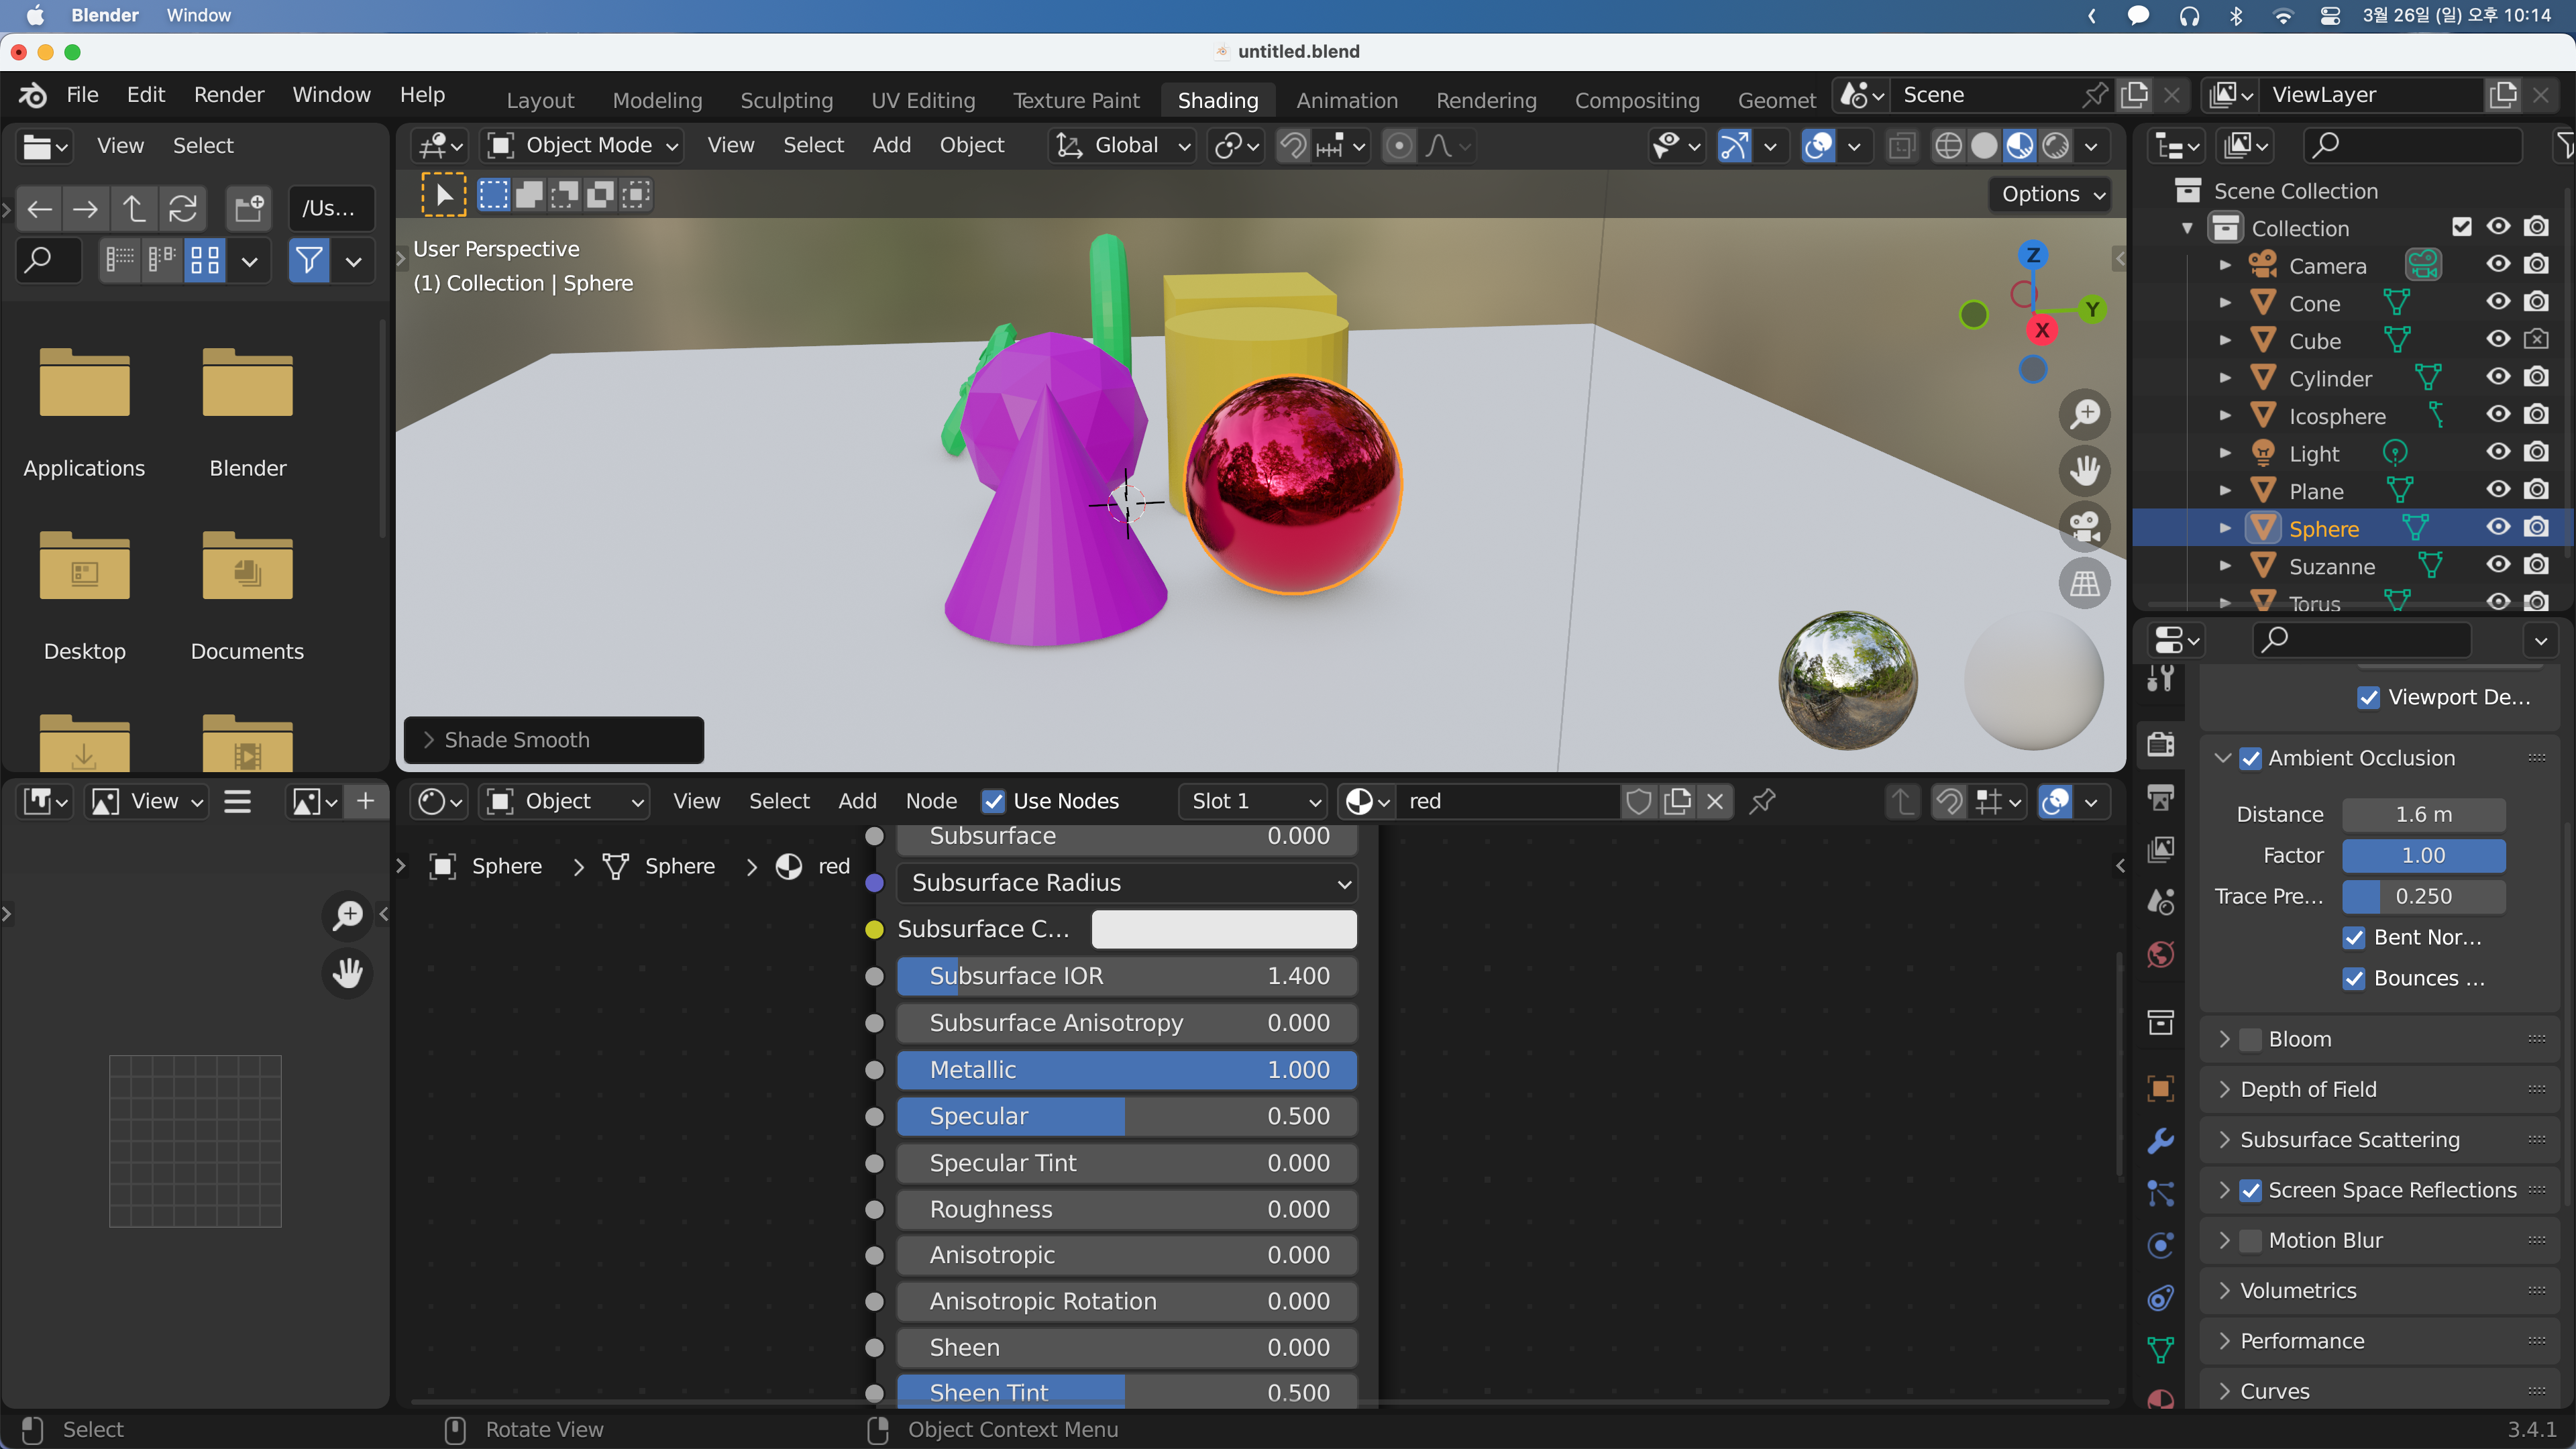
Task: Click the snap magnet icon in viewport header
Action: (1293, 146)
